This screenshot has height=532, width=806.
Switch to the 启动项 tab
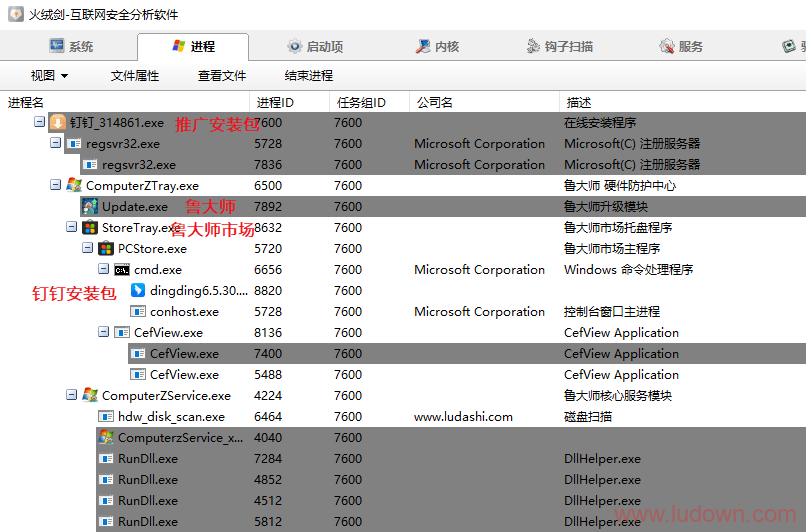[x=315, y=47]
